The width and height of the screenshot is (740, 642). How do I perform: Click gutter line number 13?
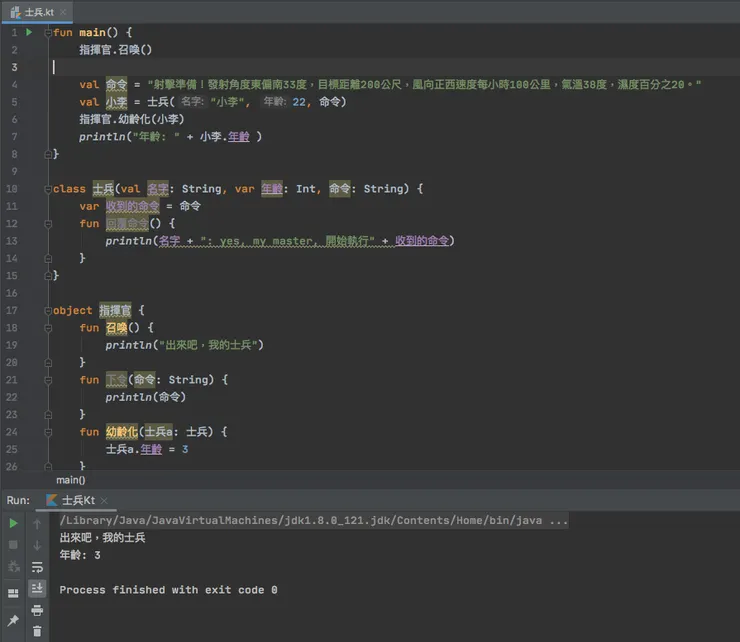[x=12, y=241]
